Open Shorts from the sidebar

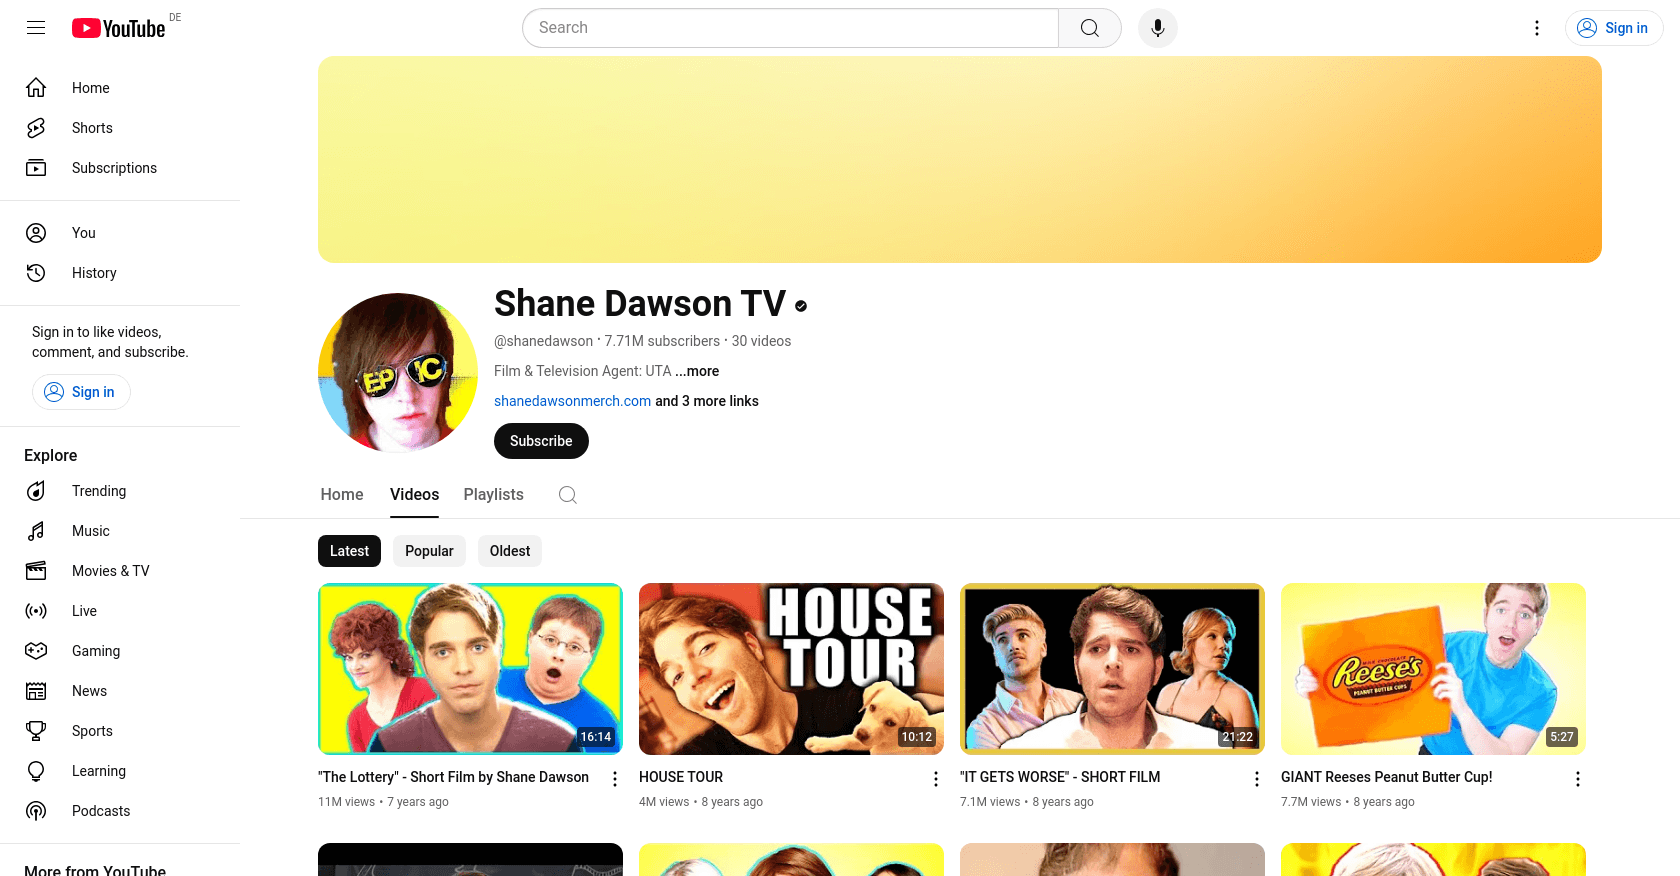point(92,128)
